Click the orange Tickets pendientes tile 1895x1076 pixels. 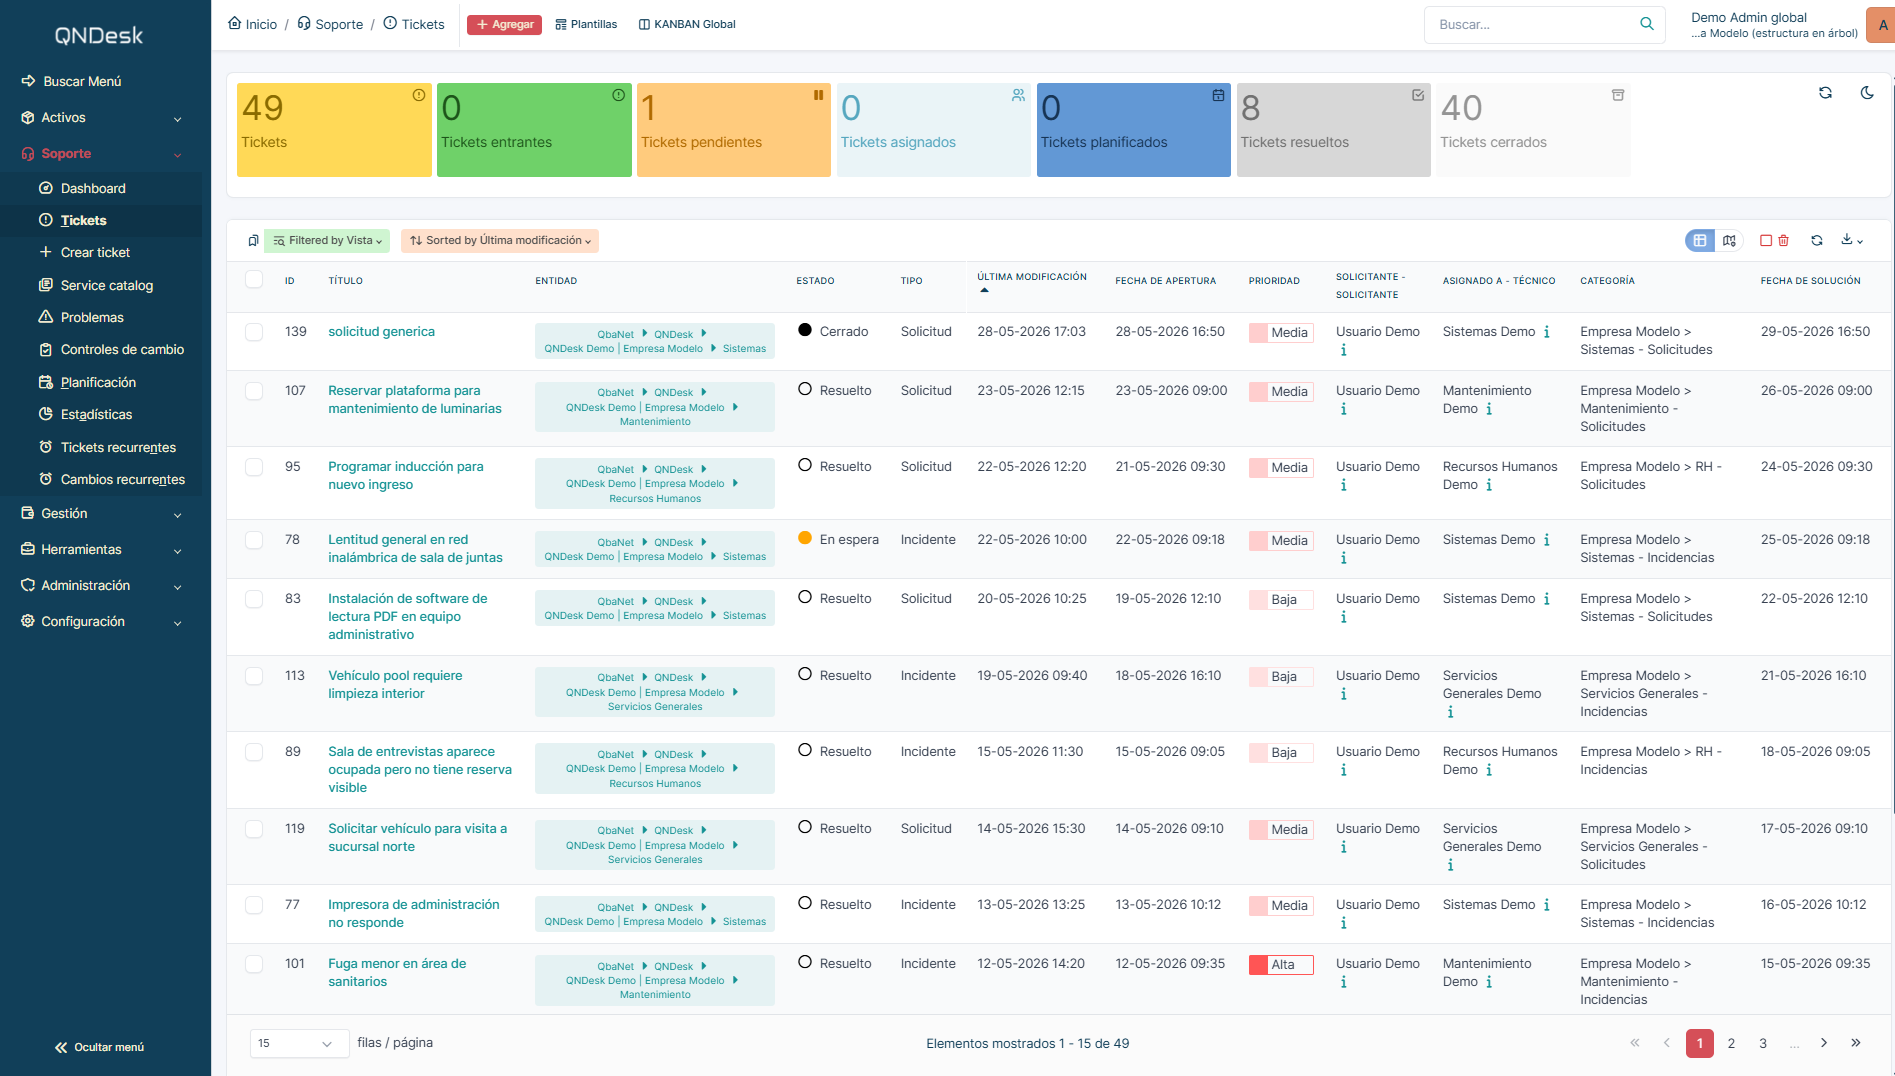(734, 130)
